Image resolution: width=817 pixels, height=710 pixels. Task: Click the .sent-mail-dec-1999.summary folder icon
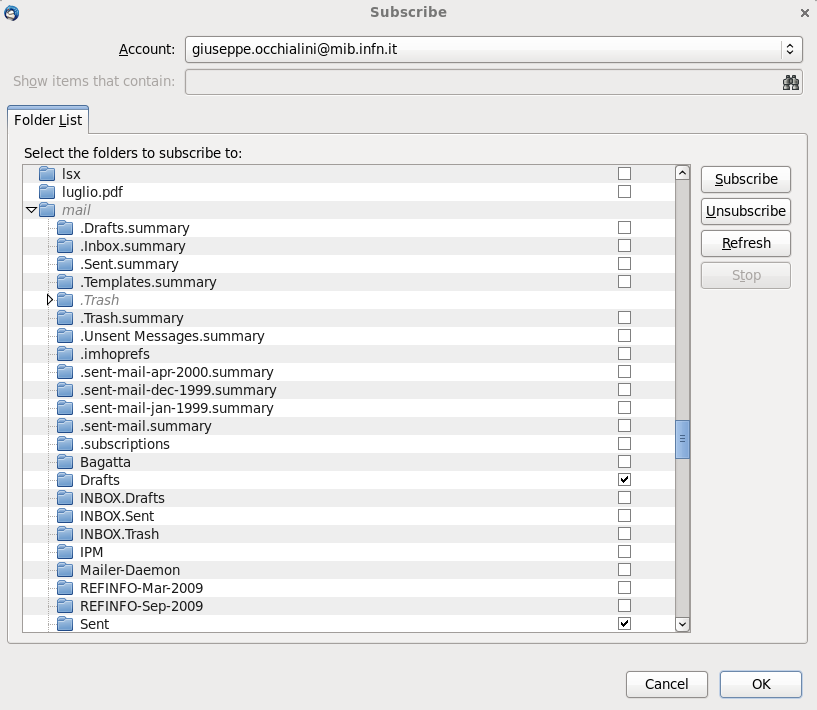(x=65, y=390)
